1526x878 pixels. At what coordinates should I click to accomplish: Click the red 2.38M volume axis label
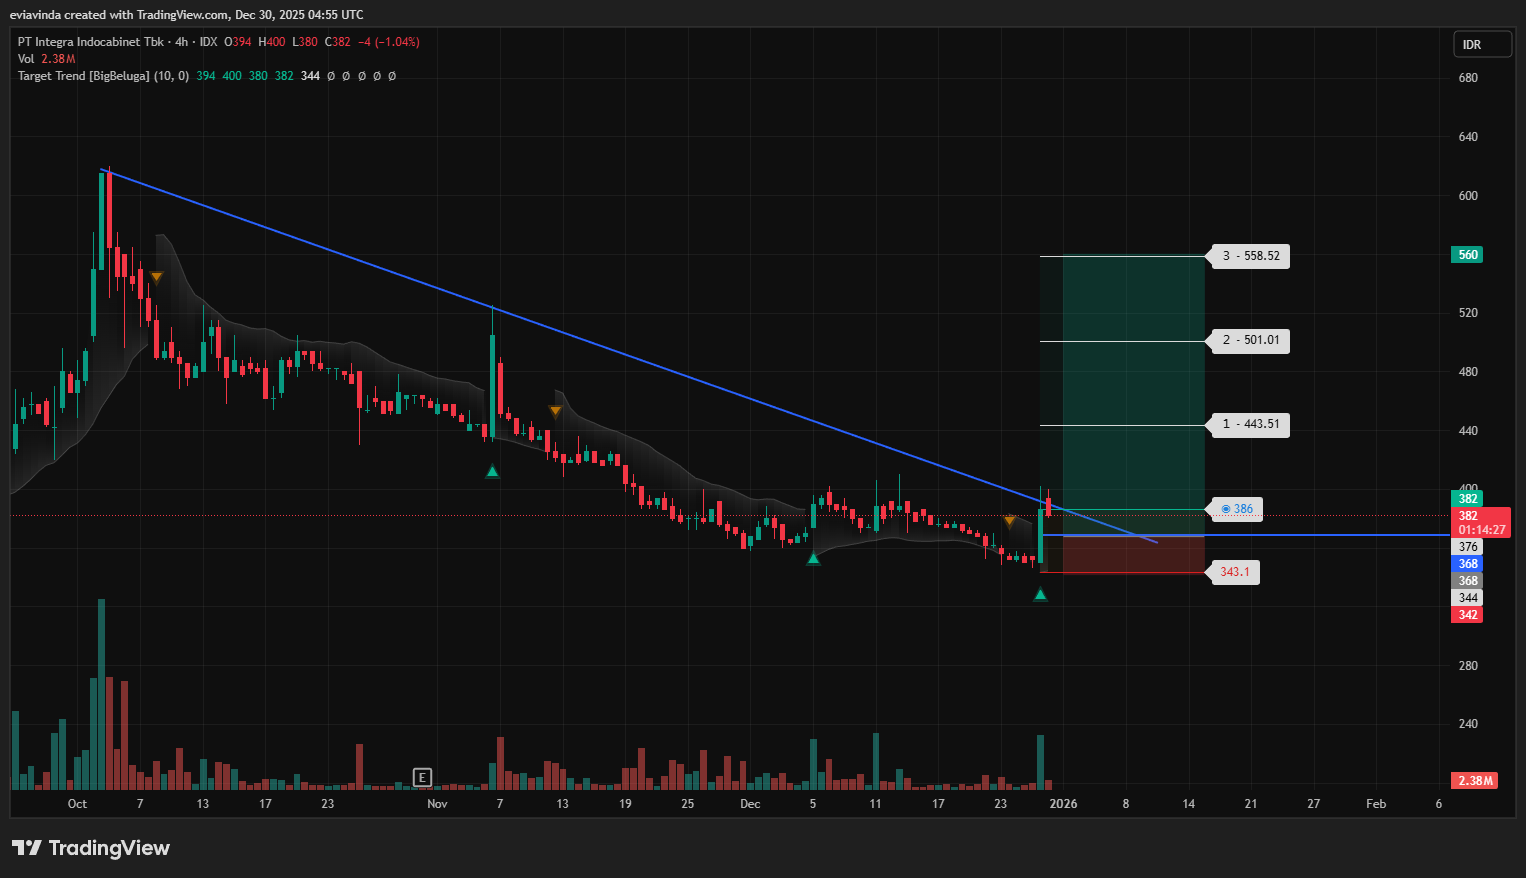(x=1474, y=780)
